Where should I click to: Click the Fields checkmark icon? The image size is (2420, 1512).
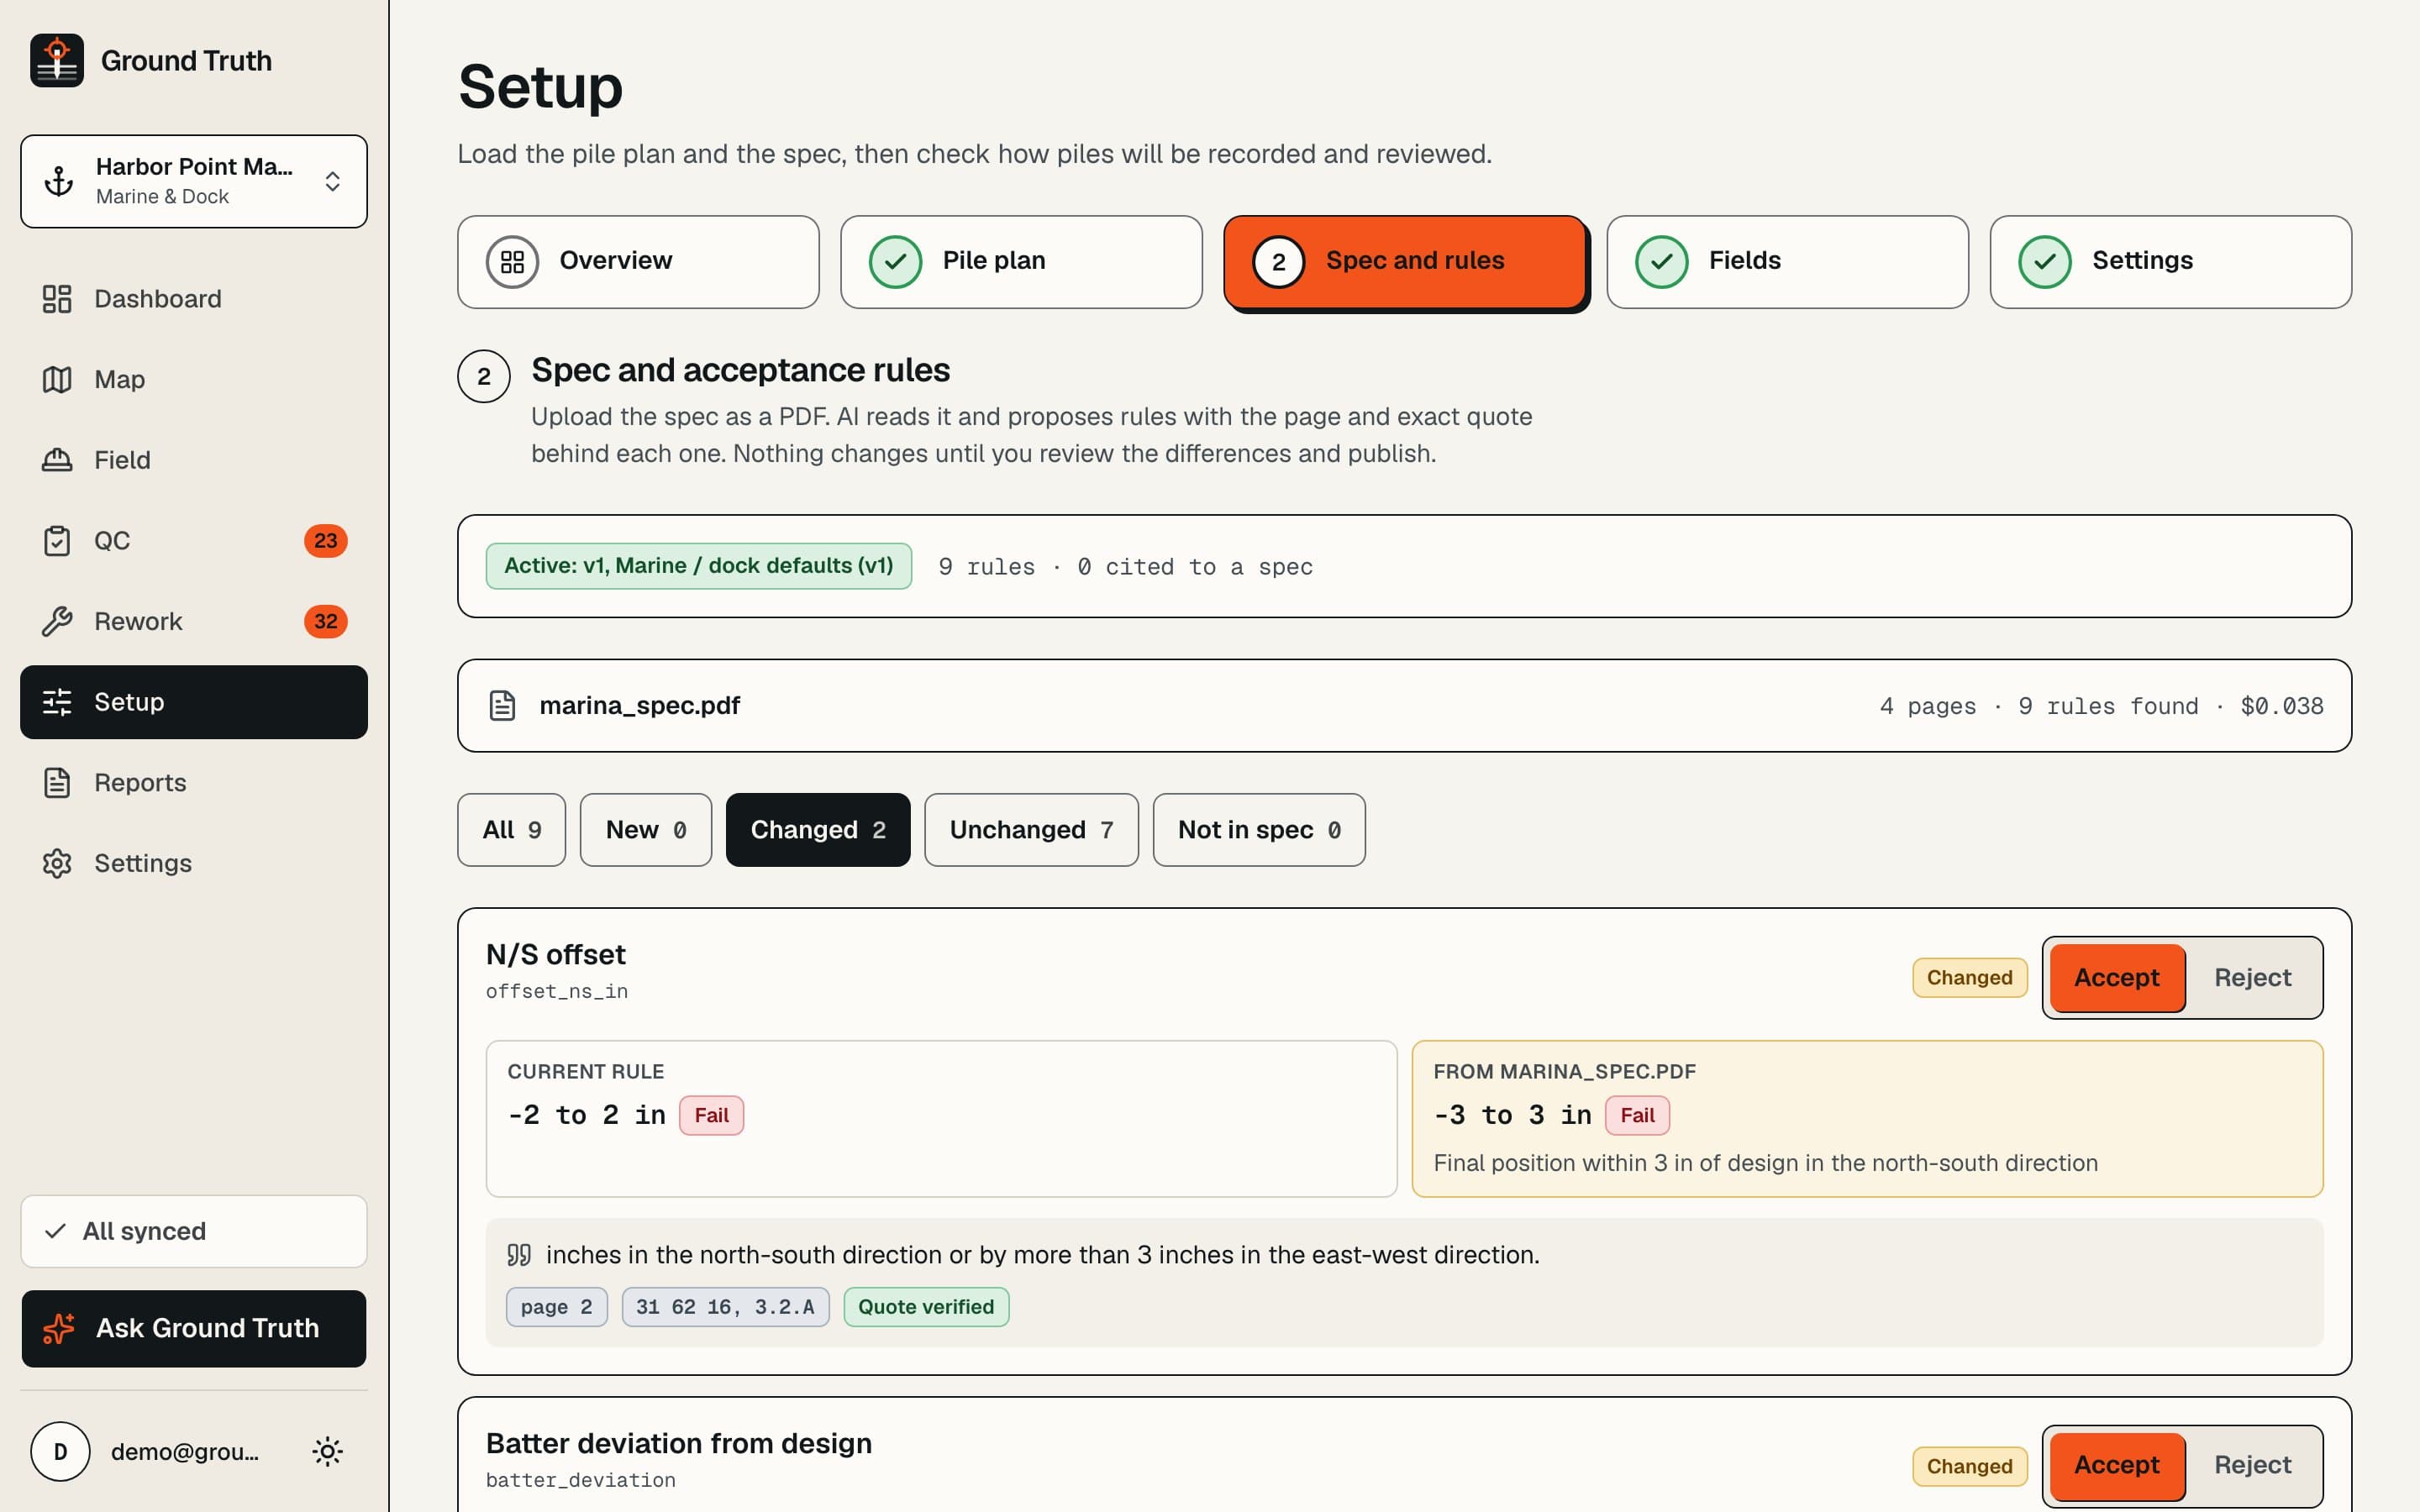pos(1661,262)
